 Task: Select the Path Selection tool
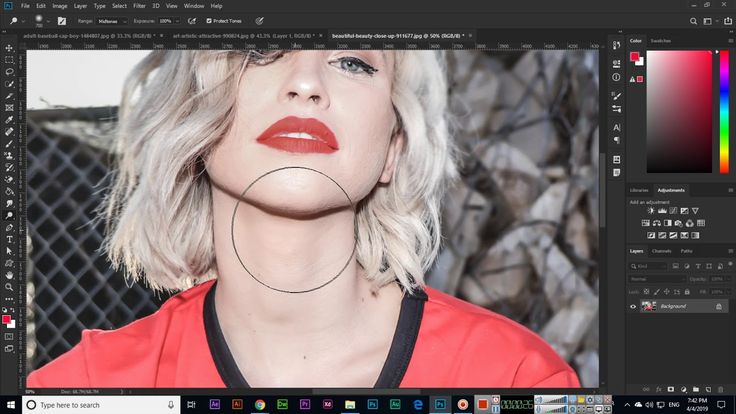tap(9, 251)
